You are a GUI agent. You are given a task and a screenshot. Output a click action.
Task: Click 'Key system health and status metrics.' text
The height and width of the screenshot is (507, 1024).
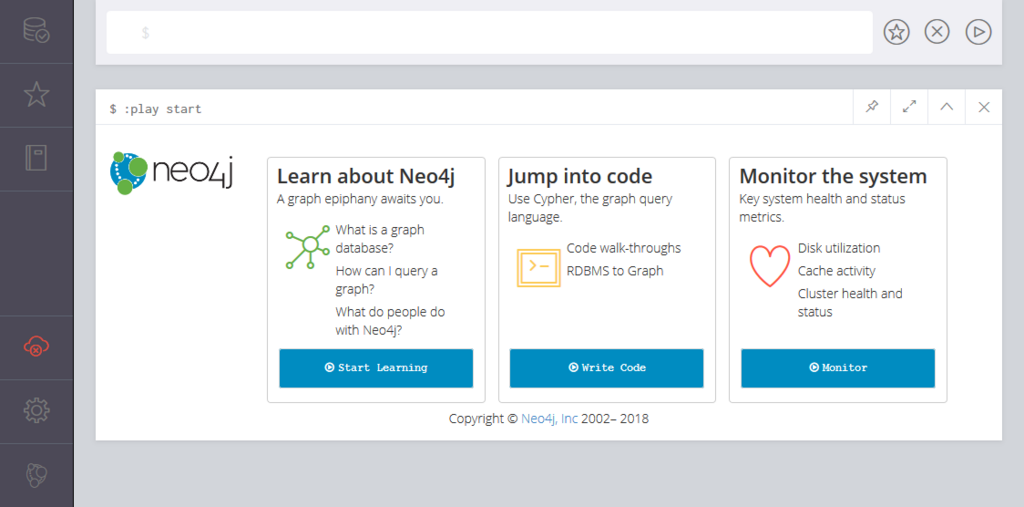click(822, 208)
